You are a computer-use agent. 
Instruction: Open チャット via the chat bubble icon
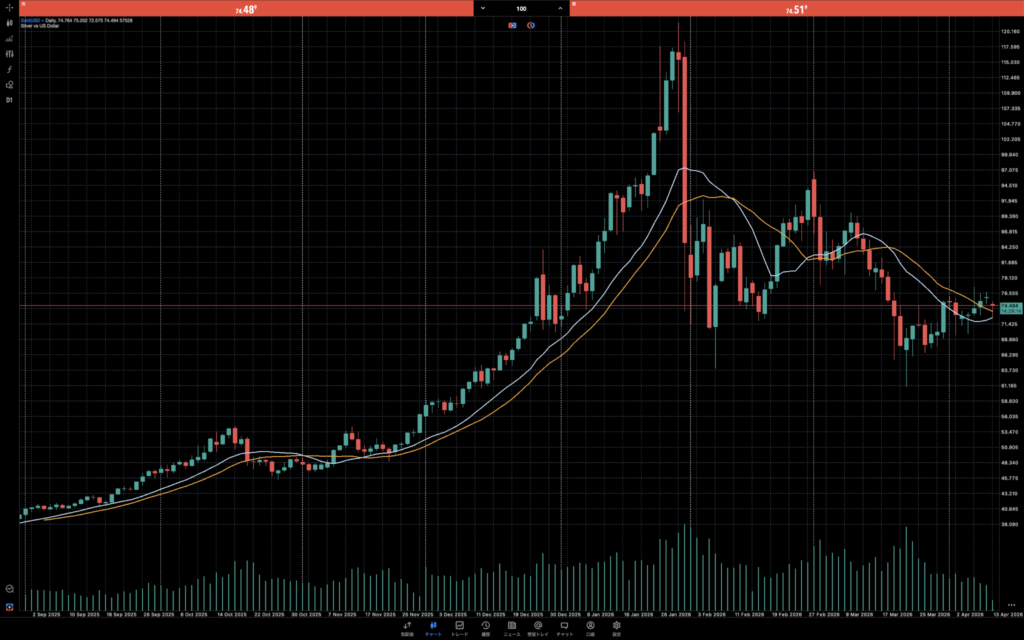[x=566, y=628]
